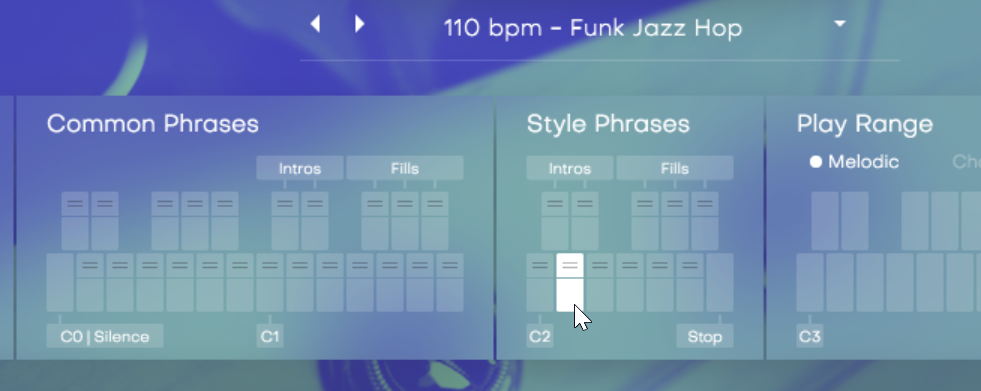Image resolution: width=981 pixels, height=391 pixels.
Task: Click the first black key in Play Range
Action: [x=825, y=221]
